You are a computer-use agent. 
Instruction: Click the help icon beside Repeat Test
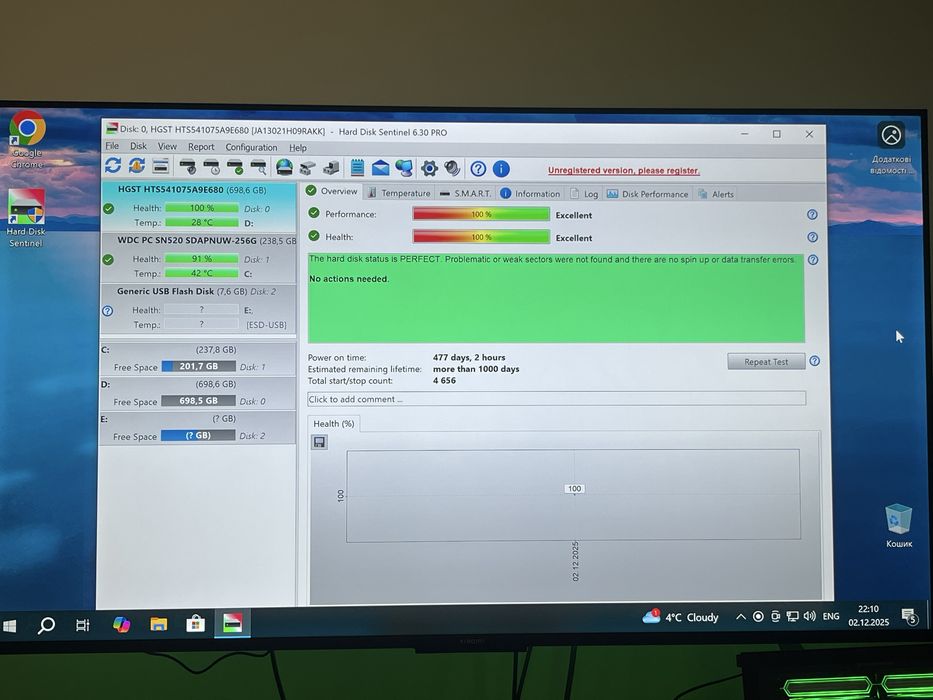point(815,361)
